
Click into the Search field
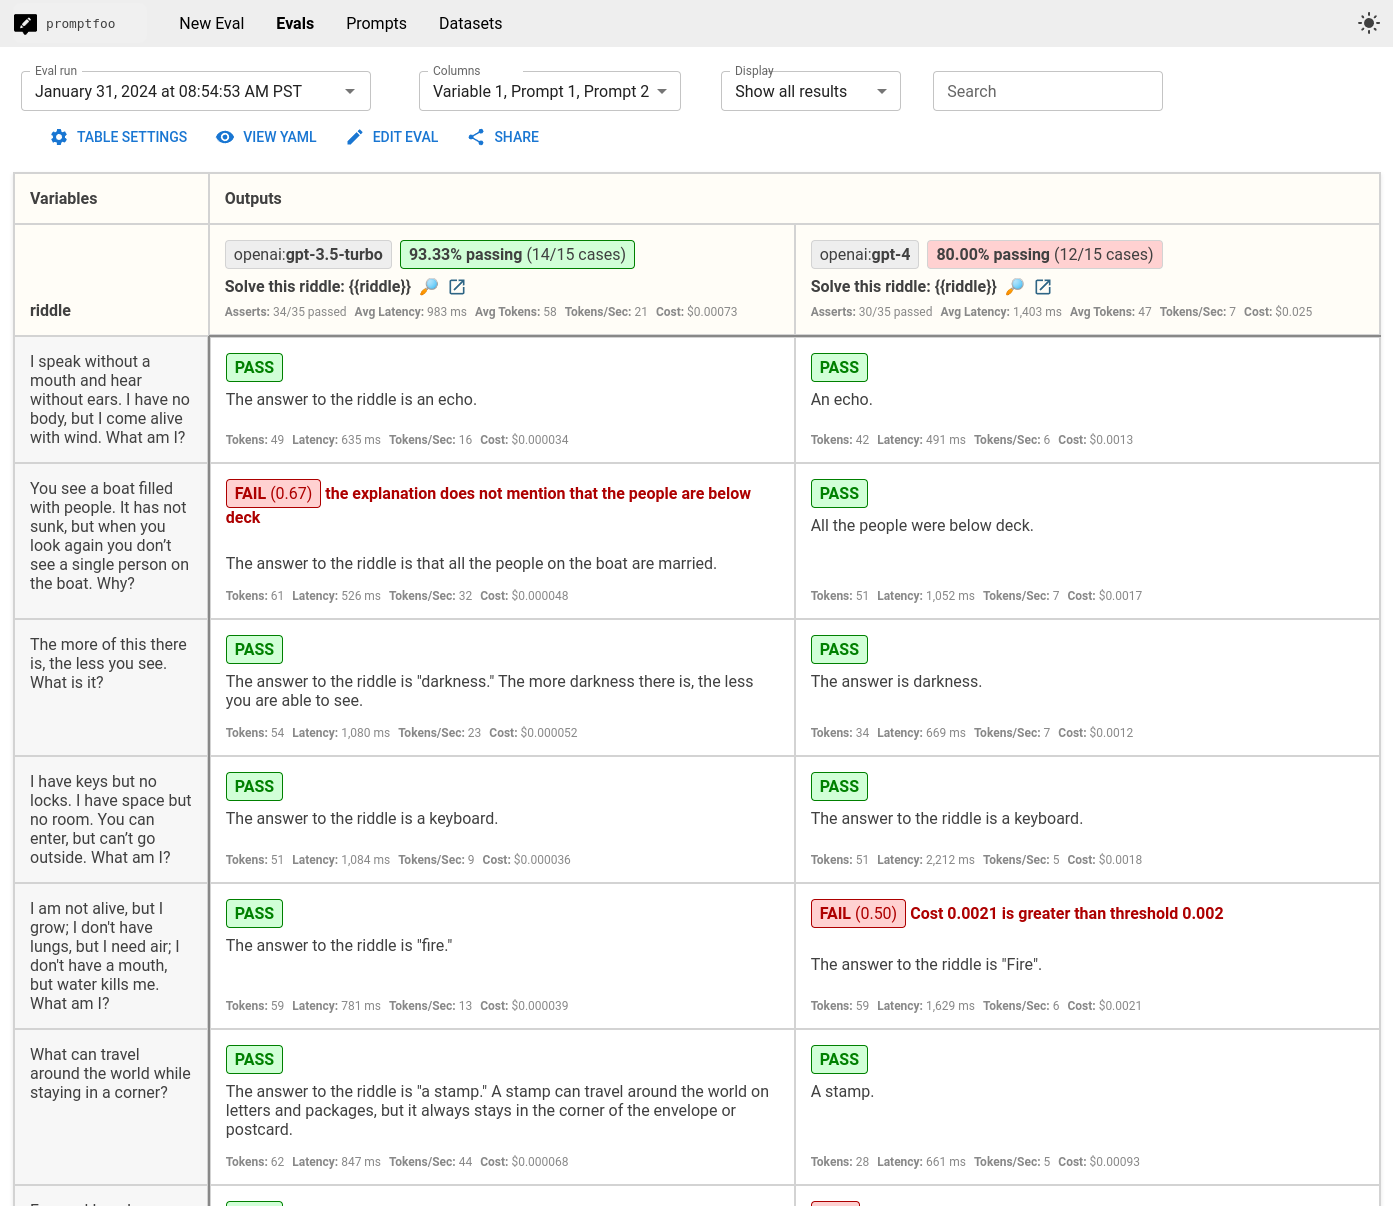point(1047,91)
